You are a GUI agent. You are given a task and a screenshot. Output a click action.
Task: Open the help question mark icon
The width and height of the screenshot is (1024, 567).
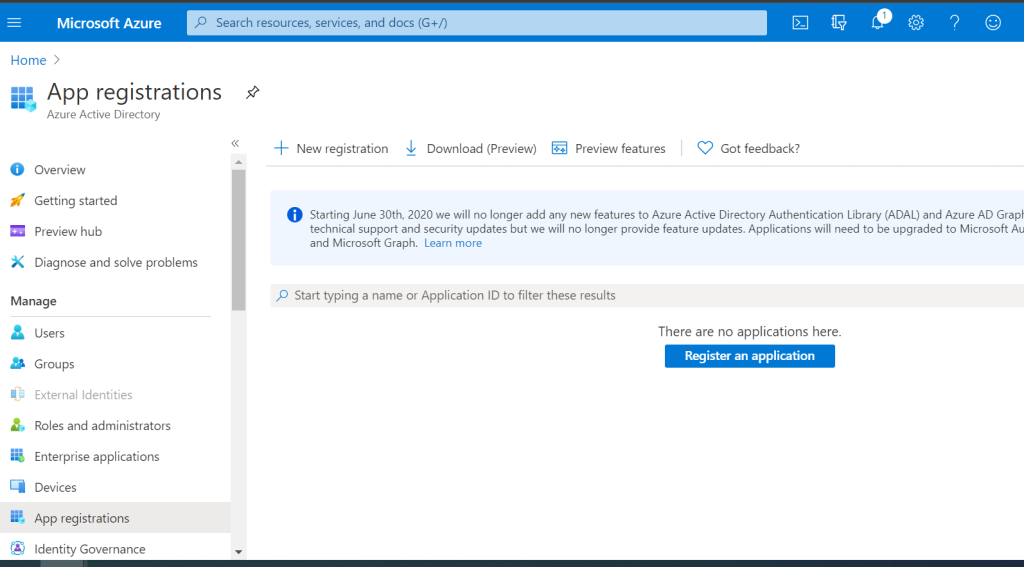coord(954,23)
